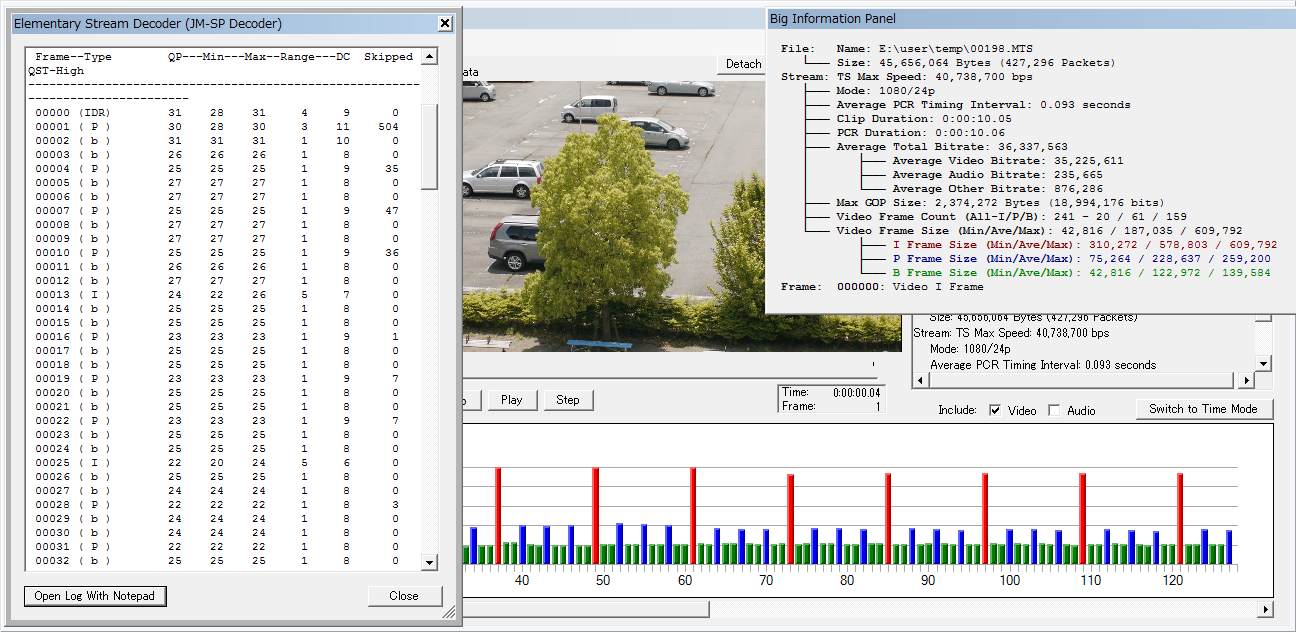Click the decoder log scroll-up arrow
1296x632 pixels.
tap(429, 57)
